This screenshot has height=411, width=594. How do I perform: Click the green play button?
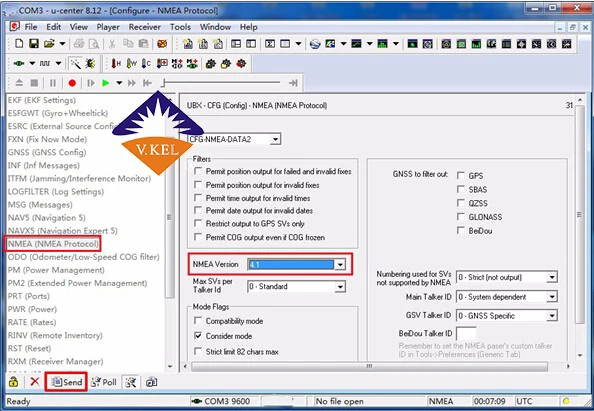pos(106,83)
